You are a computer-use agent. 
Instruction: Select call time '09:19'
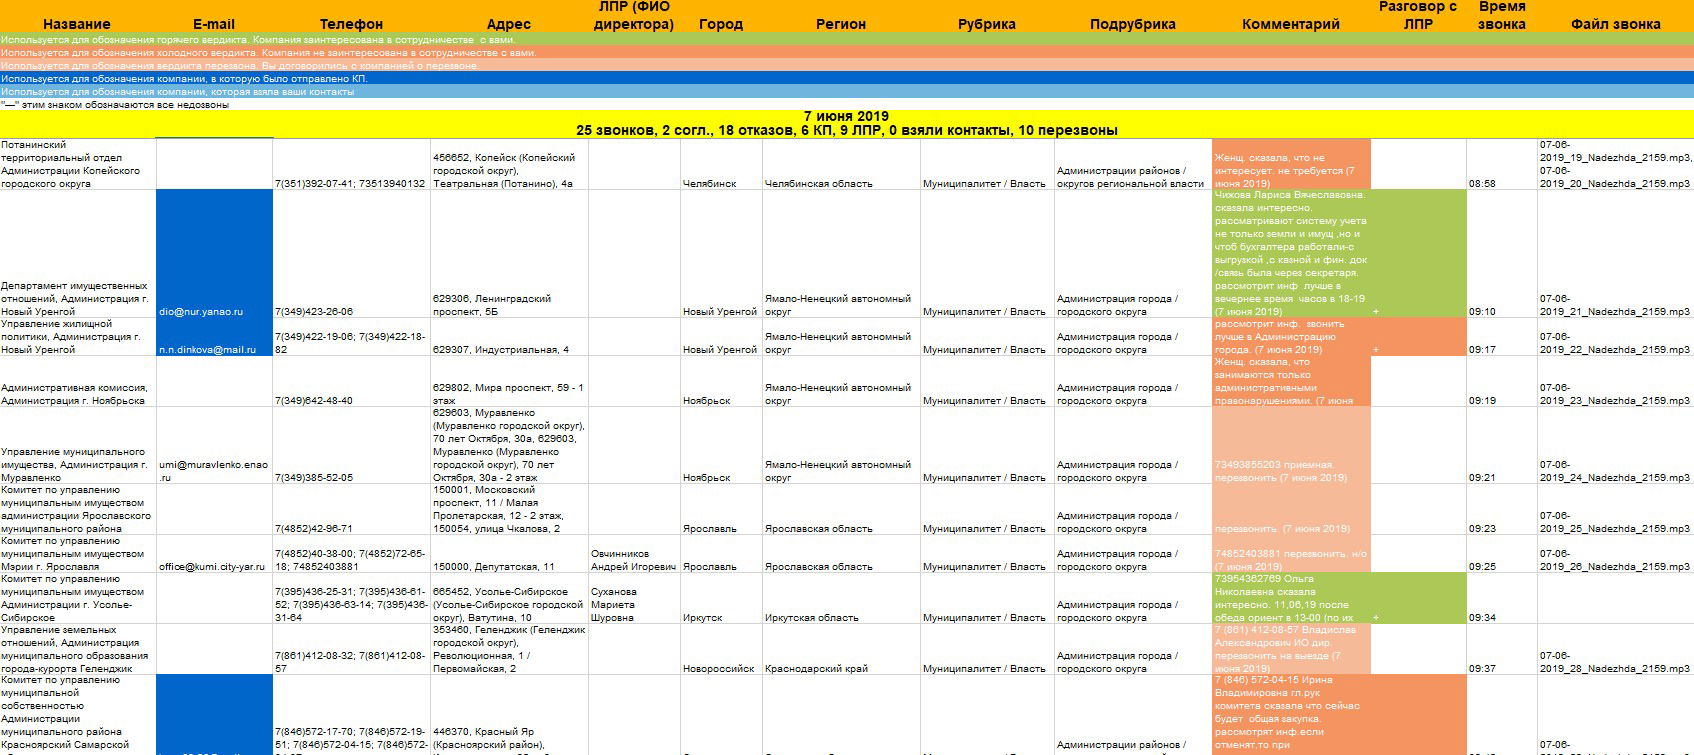pos(1482,401)
